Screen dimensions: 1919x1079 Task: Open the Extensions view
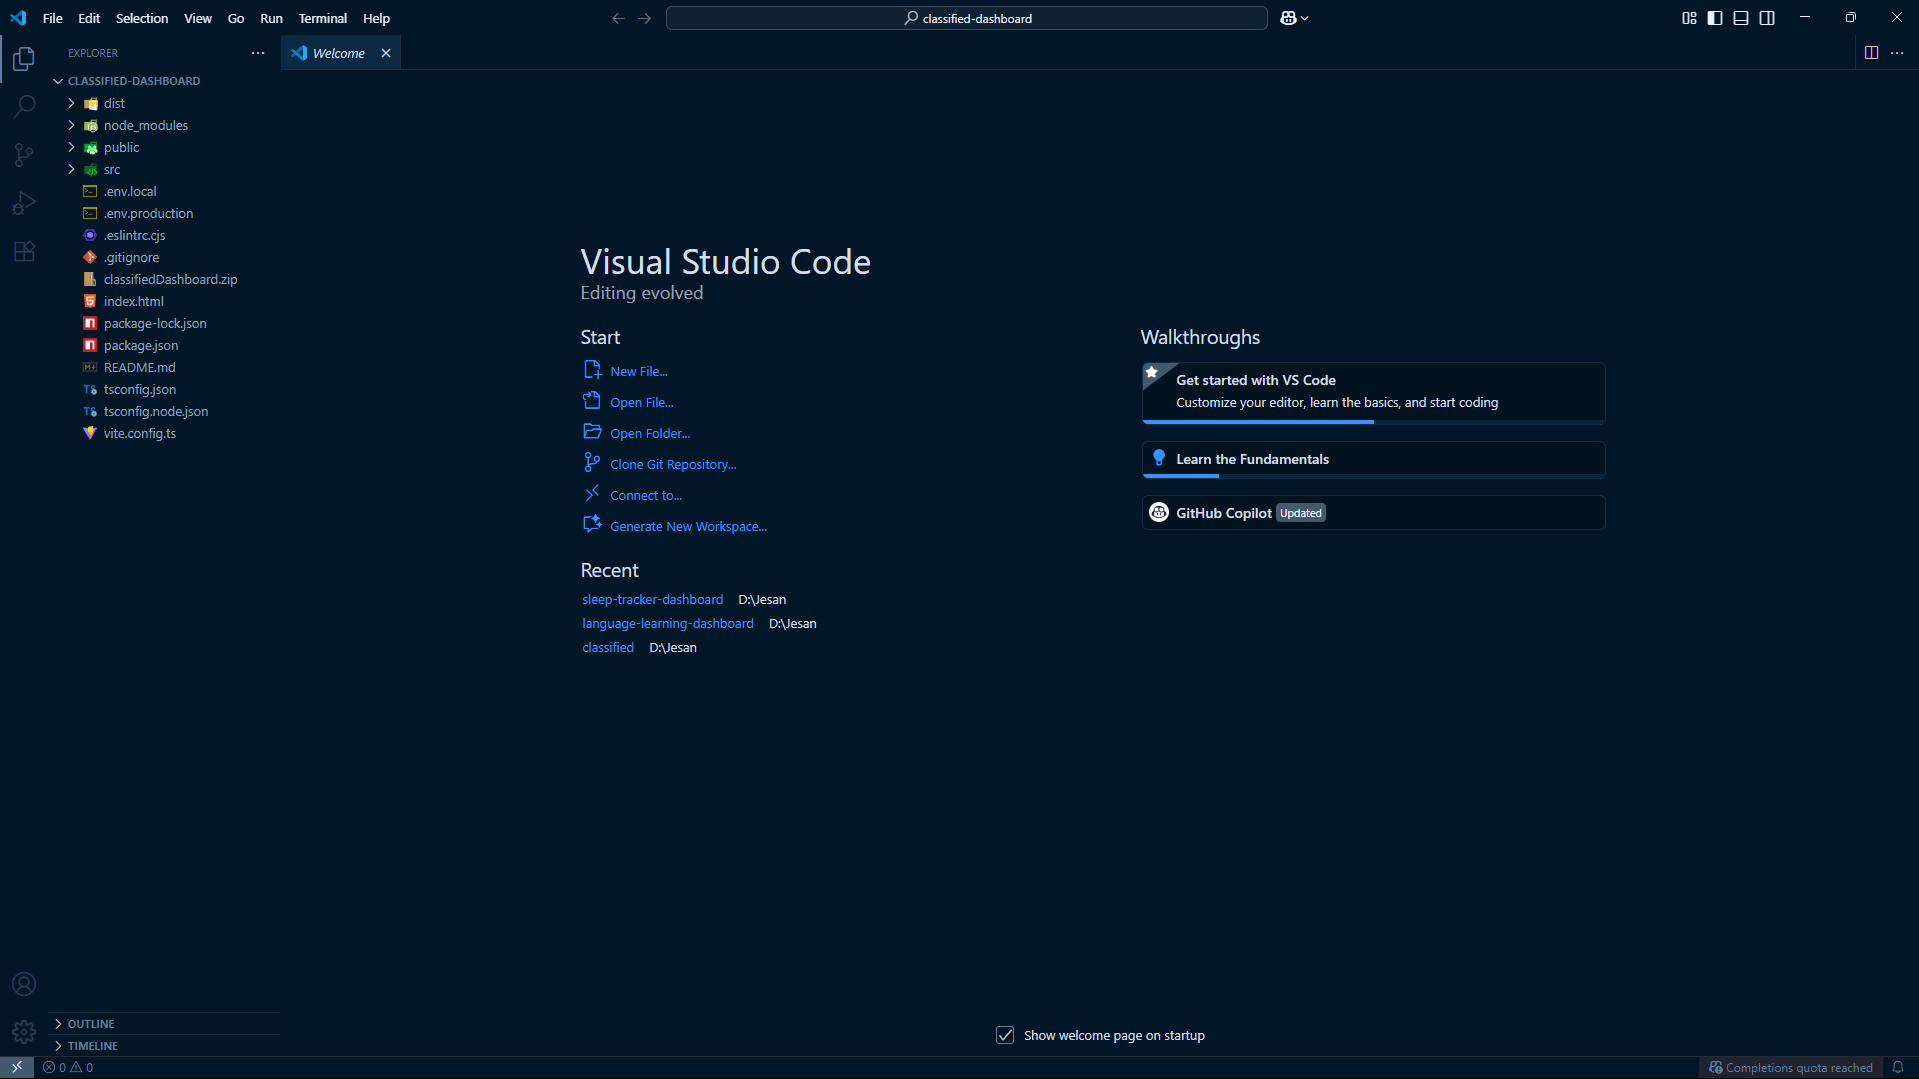point(24,251)
